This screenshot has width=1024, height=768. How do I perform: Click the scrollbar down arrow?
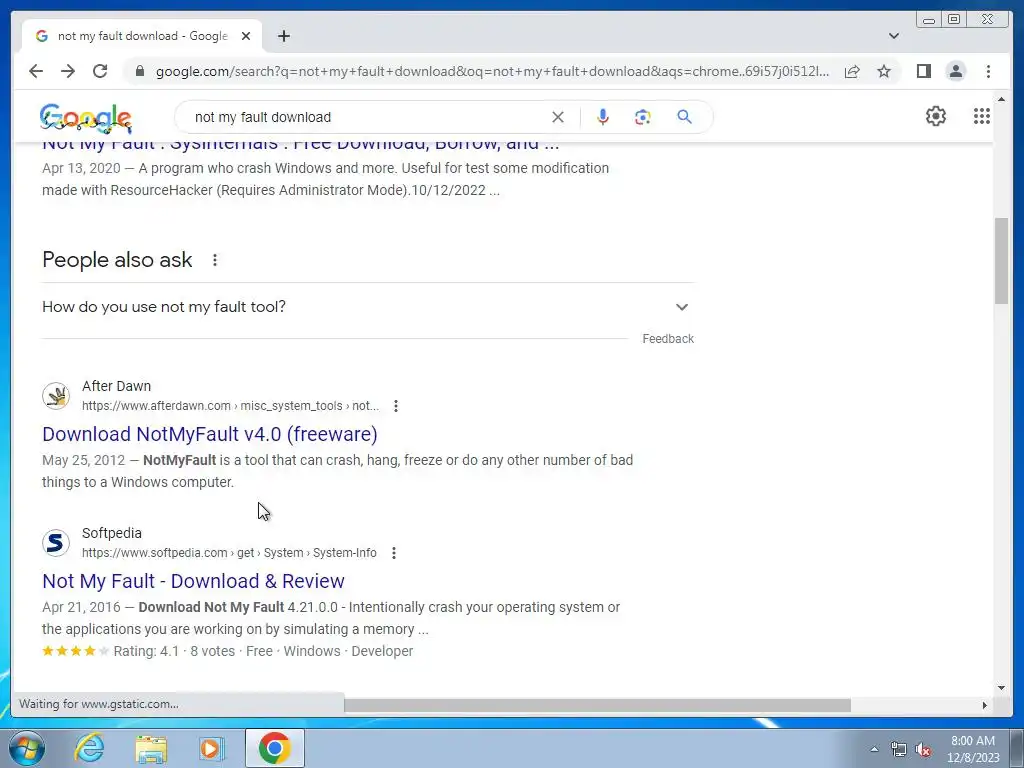[x=1002, y=687]
